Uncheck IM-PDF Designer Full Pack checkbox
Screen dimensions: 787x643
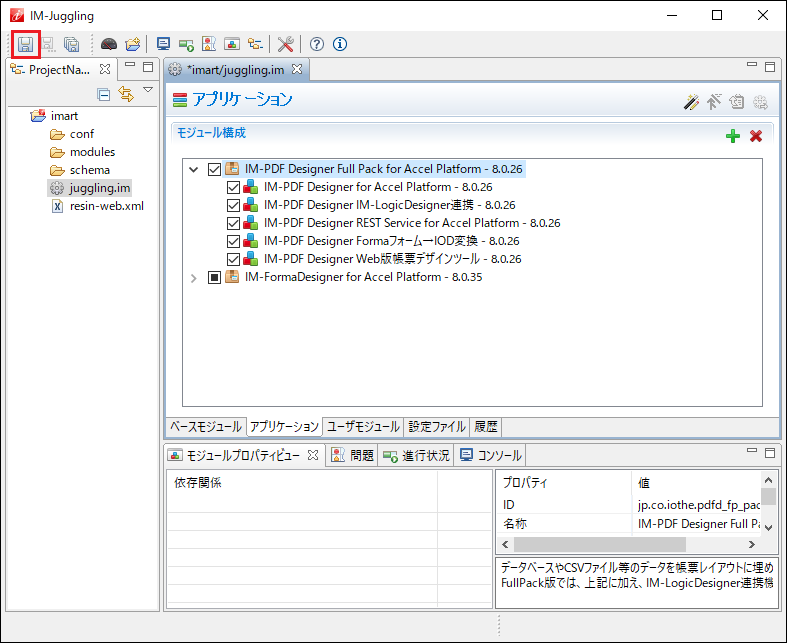click(x=215, y=169)
